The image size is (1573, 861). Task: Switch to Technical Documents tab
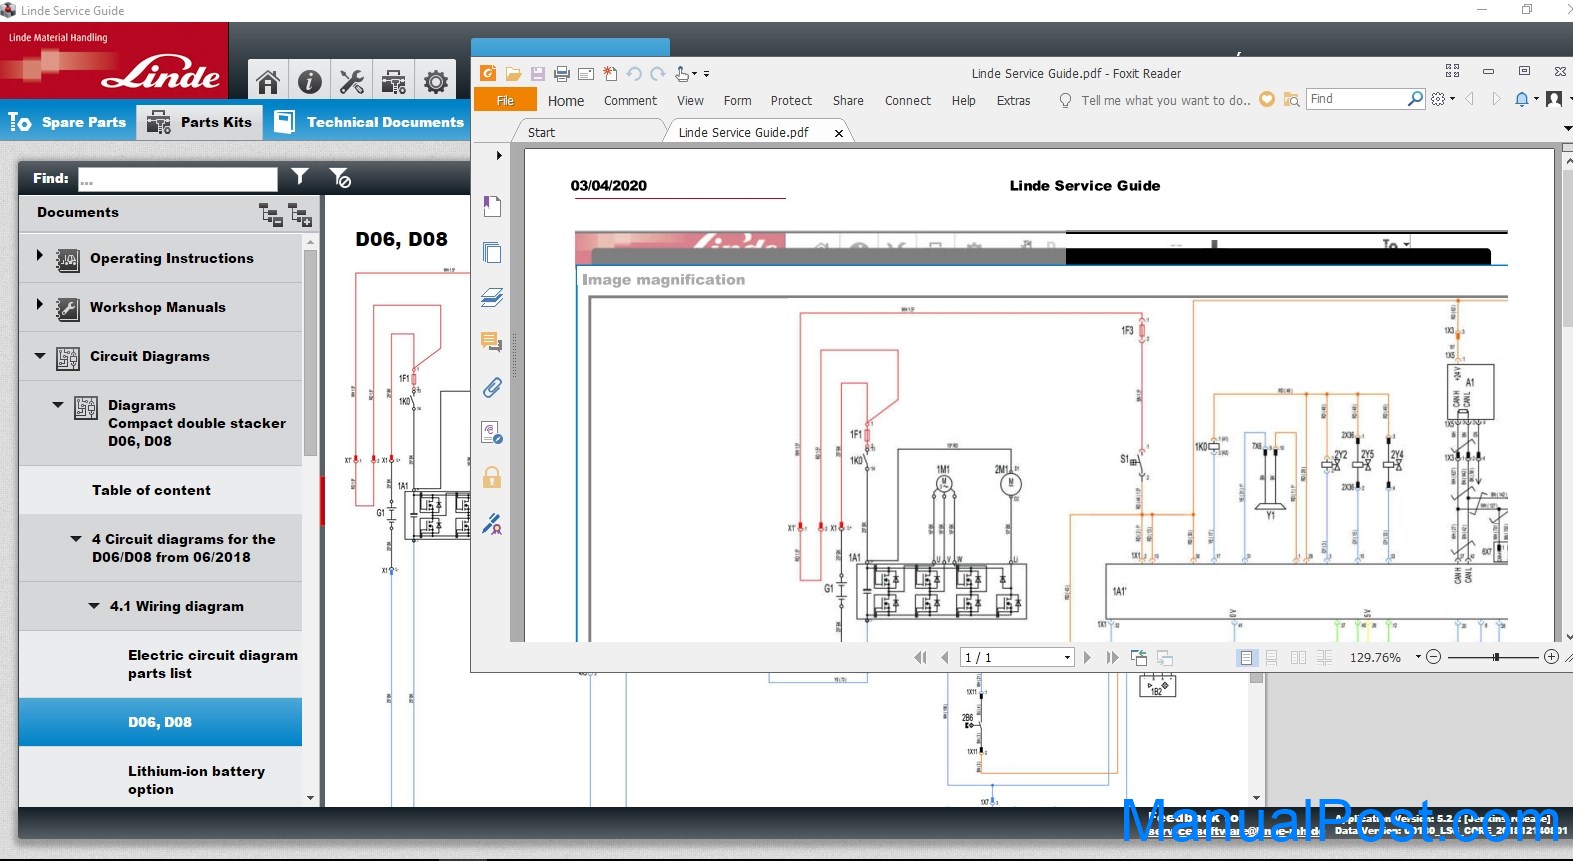click(369, 122)
